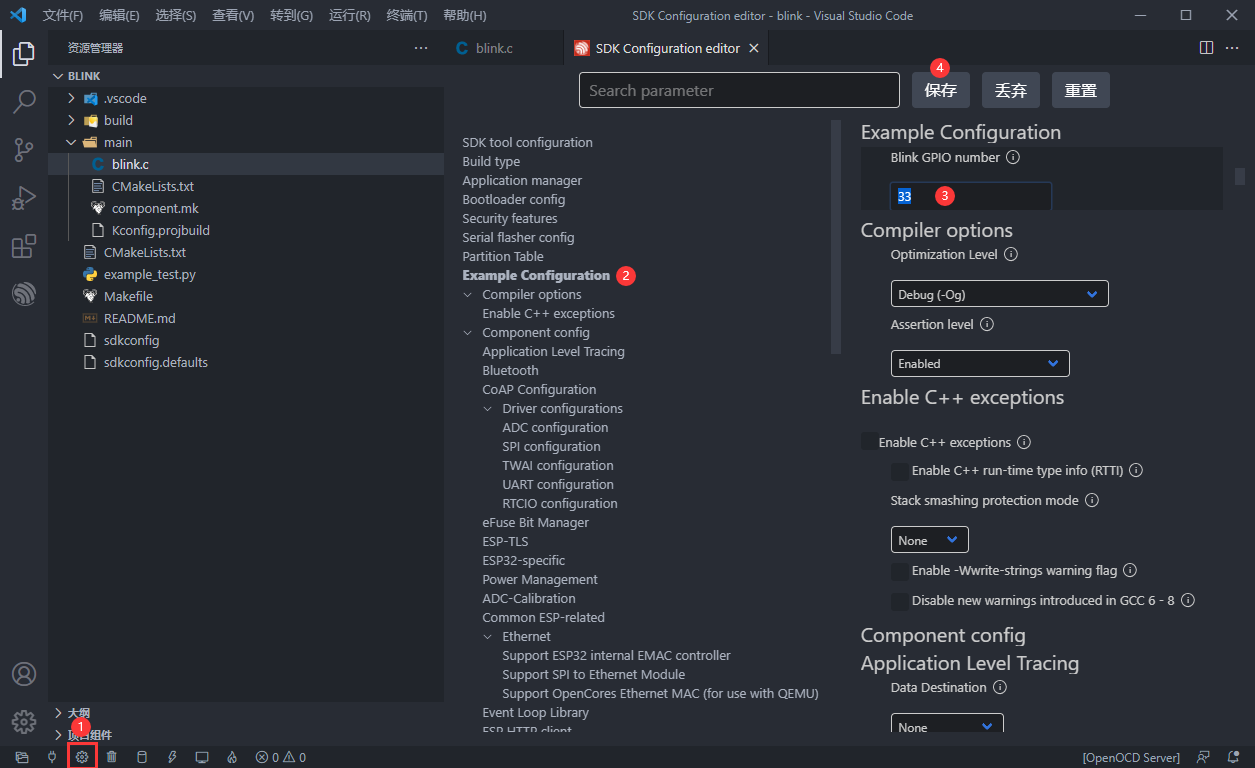The width and height of the screenshot is (1255, 768).
Task: Open the Search view in activity bar
Action: pyautogui.click(x=24, y=101)
